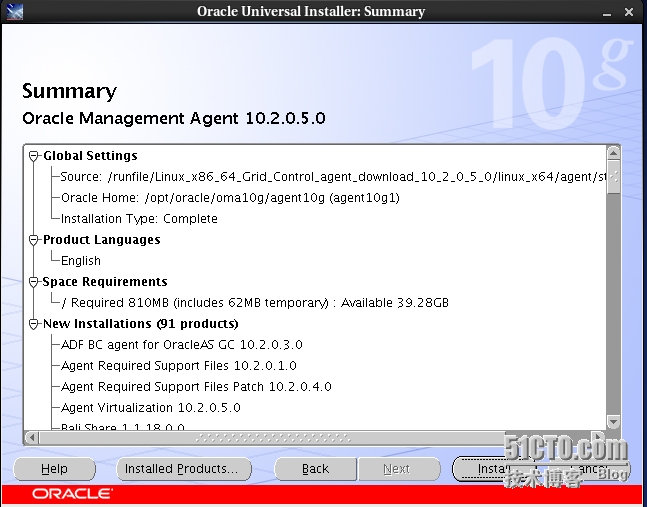Select the Space Requirements heading

pos(105,282)
